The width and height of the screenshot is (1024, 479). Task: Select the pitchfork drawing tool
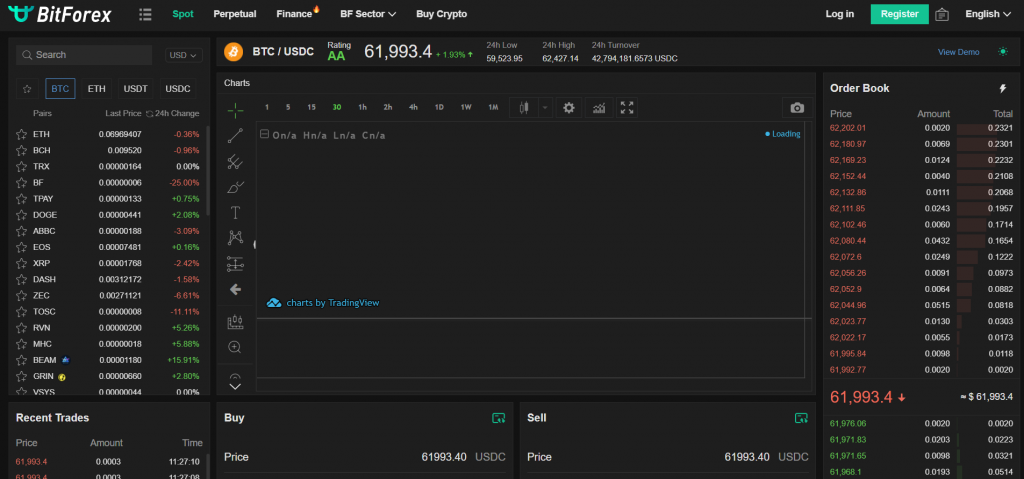click(x=235, y=161)
